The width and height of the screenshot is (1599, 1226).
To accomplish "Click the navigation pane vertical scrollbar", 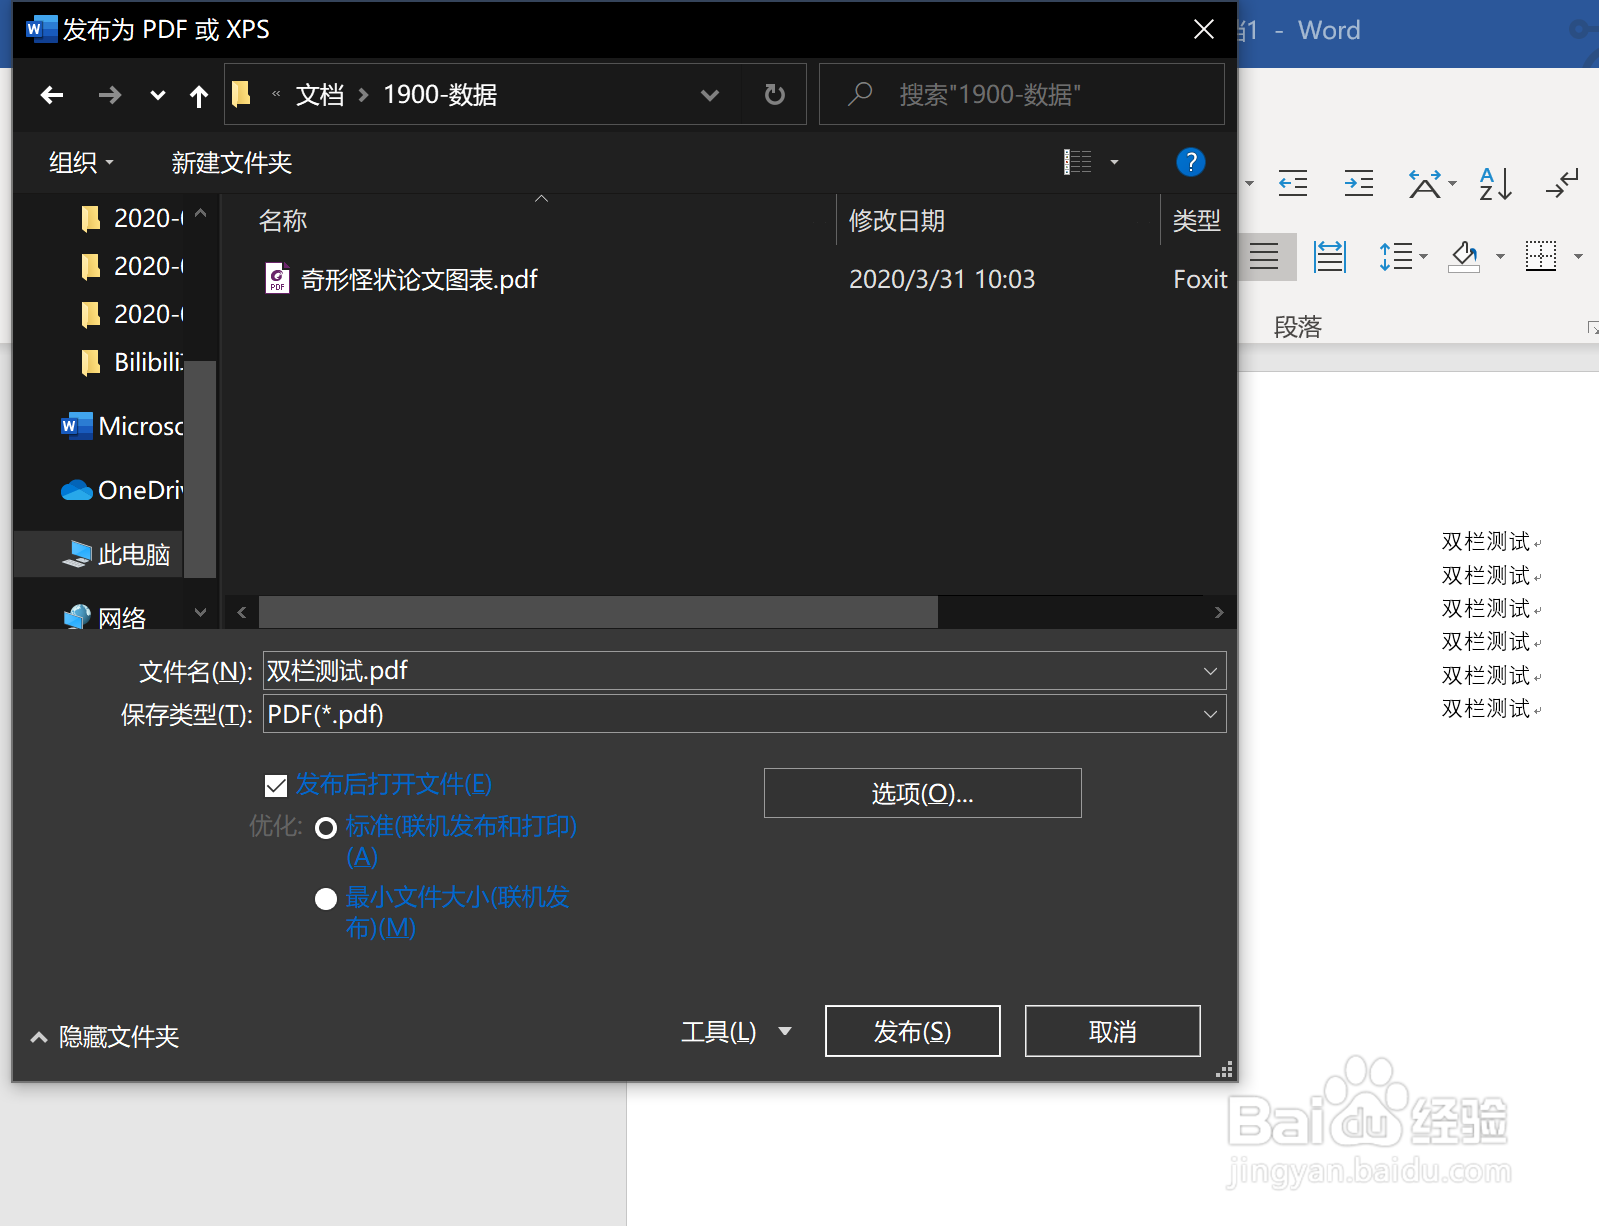I will point(200,468).
